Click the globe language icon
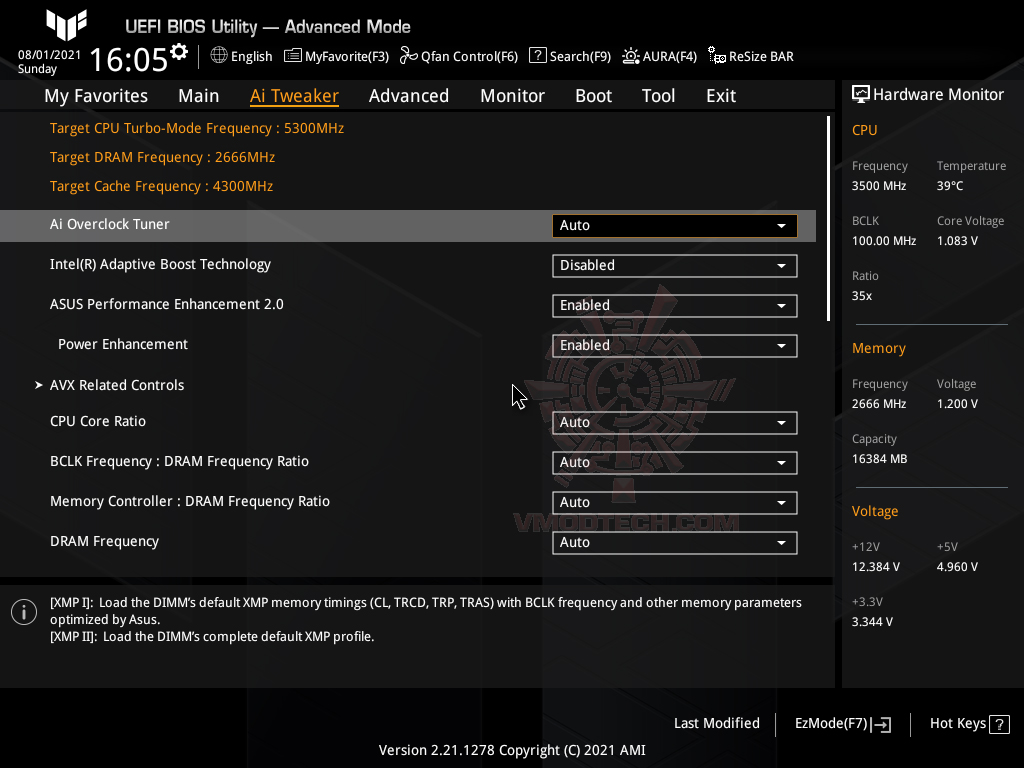Screen dimensions: 1024x768 point(219,56)
